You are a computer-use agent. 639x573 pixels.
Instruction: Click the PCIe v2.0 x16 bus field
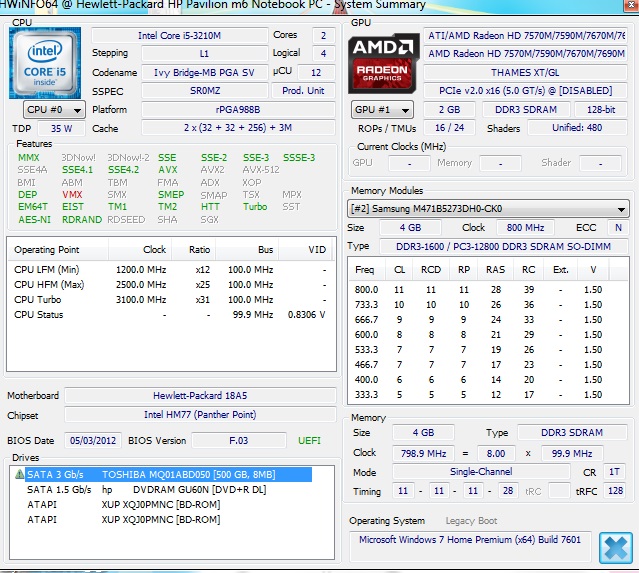coord(525,90)
